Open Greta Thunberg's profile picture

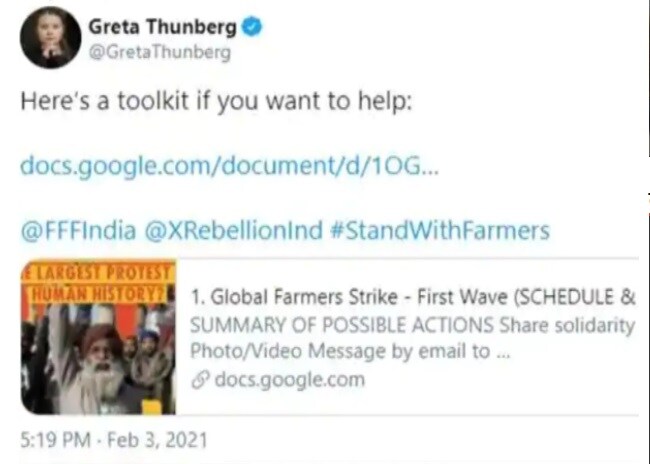pos(51,37)
